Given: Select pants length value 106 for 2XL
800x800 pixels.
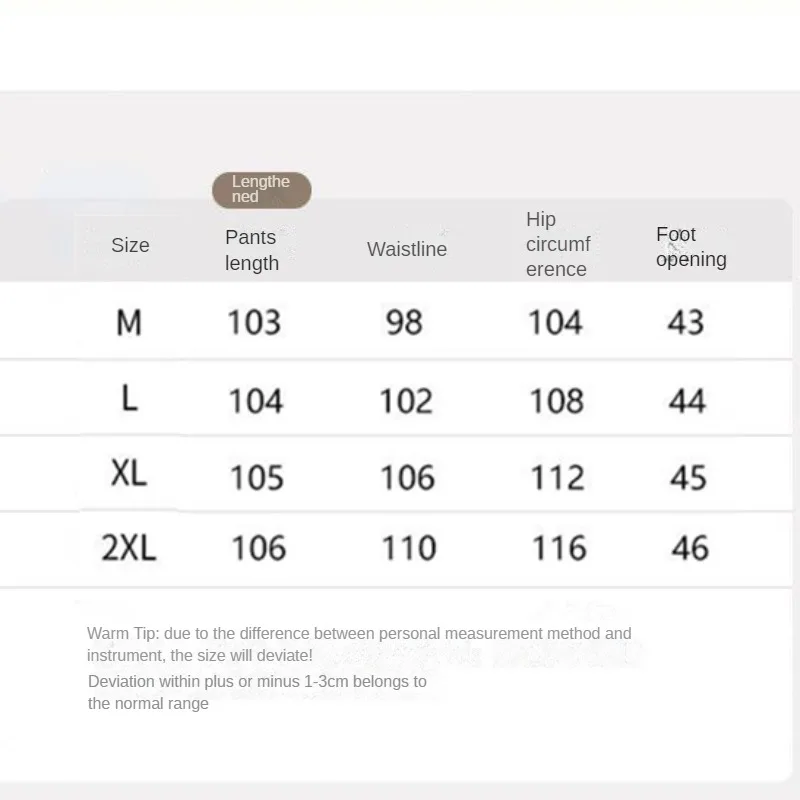Looking at the screenshot, I should tap(258, 548).
